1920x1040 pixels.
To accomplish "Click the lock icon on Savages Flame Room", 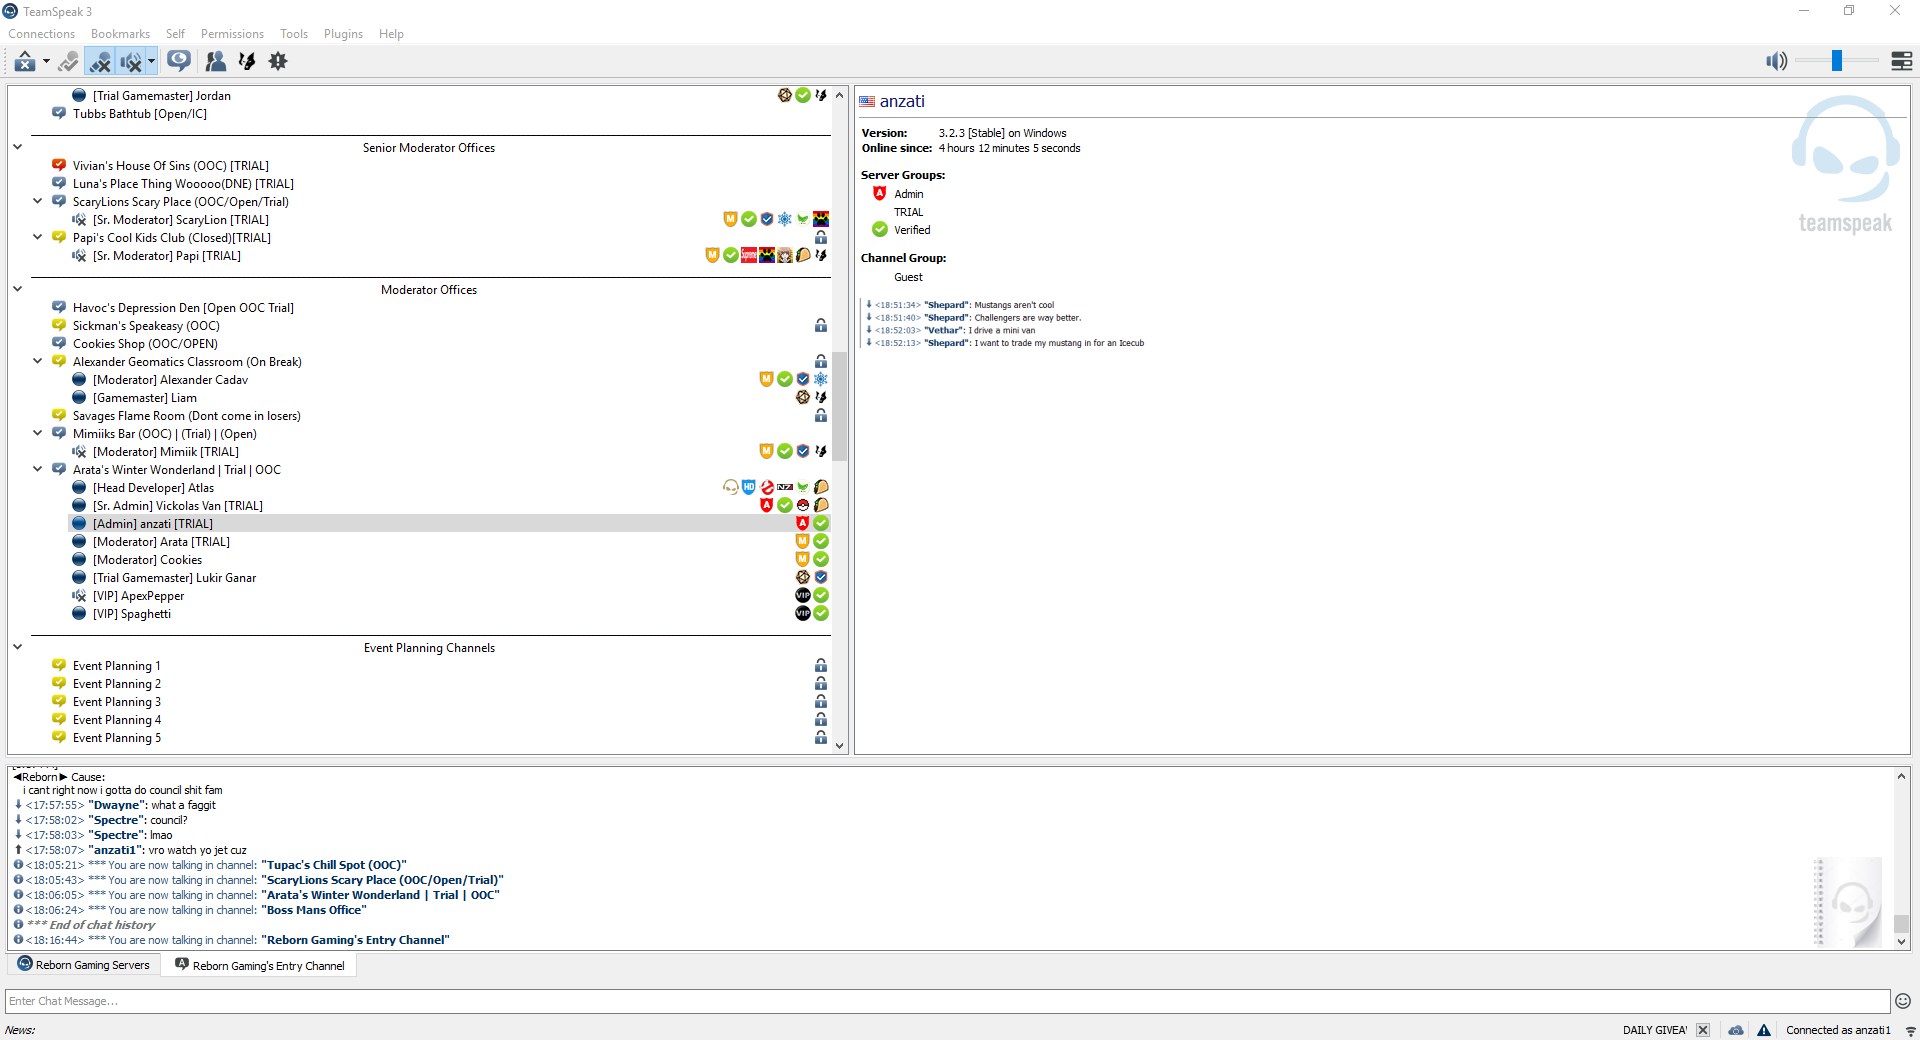I will pyautogui.click(x=821, y=416).
